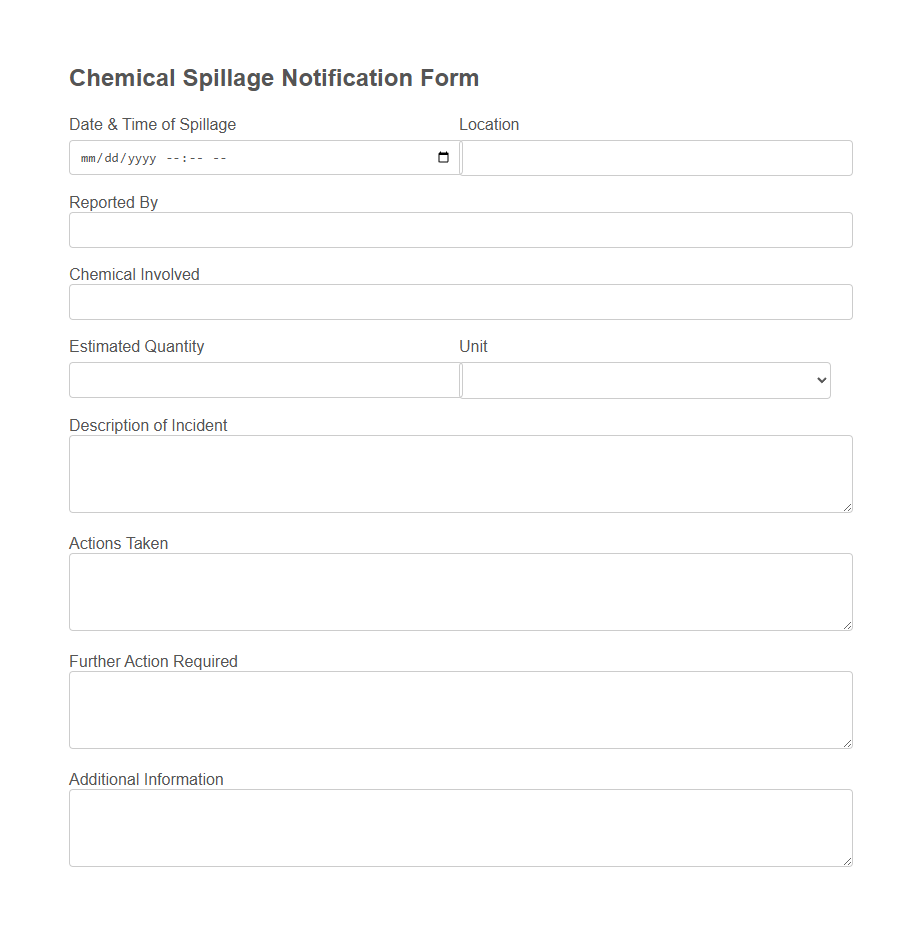Click the Date & Time of Spillage input
This screenshot has width=900, height=935.
pyautogui.click(x=250, y=157)
